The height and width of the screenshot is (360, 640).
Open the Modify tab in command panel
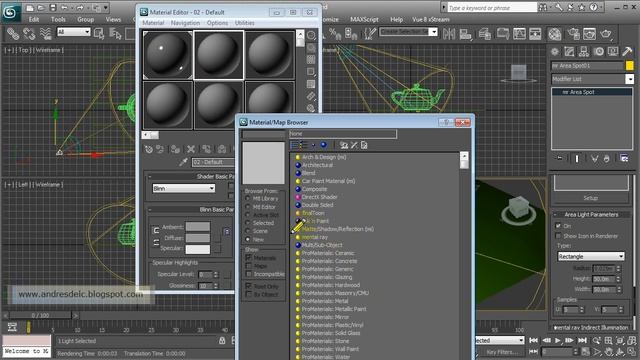[569, 51]
